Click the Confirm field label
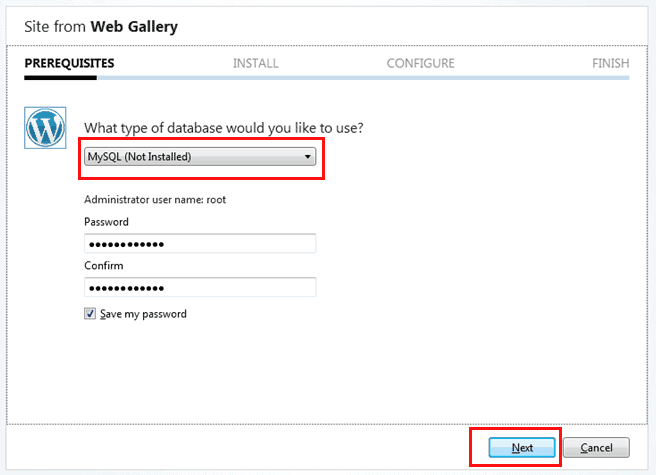Image resolution: width=656 pixels, height=475 pixels. [x=104, y=266]
